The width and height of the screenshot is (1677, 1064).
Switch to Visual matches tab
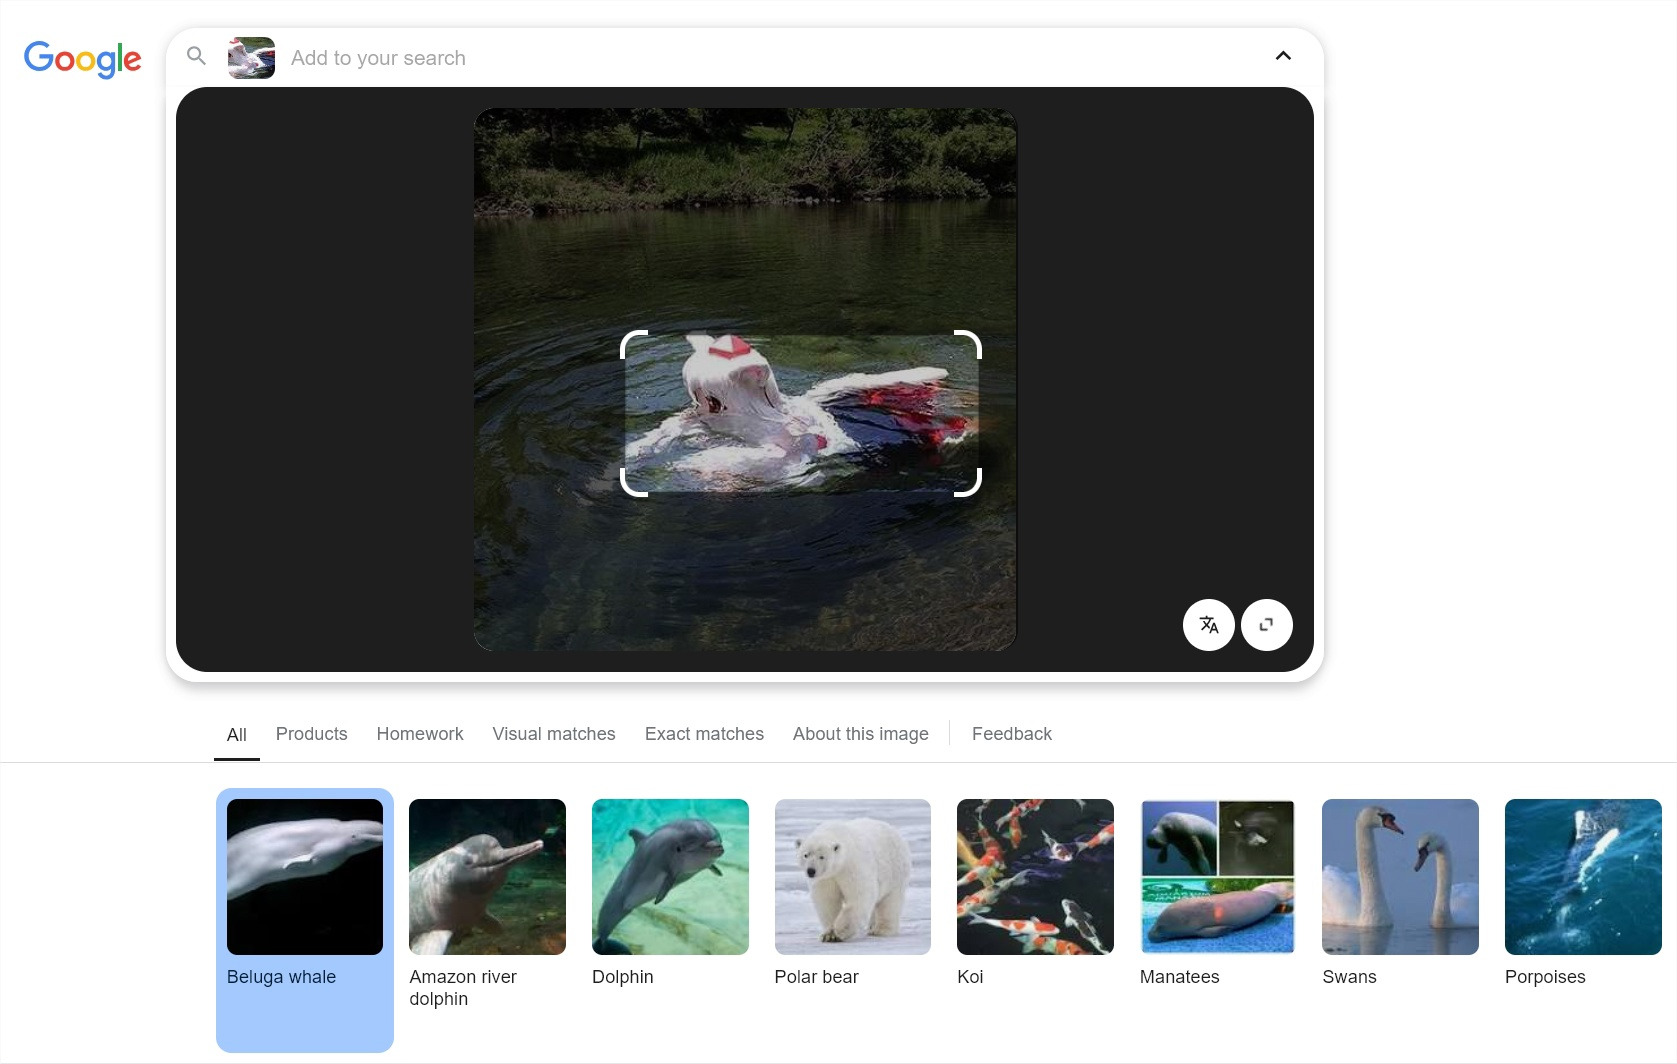coord(554,734)
